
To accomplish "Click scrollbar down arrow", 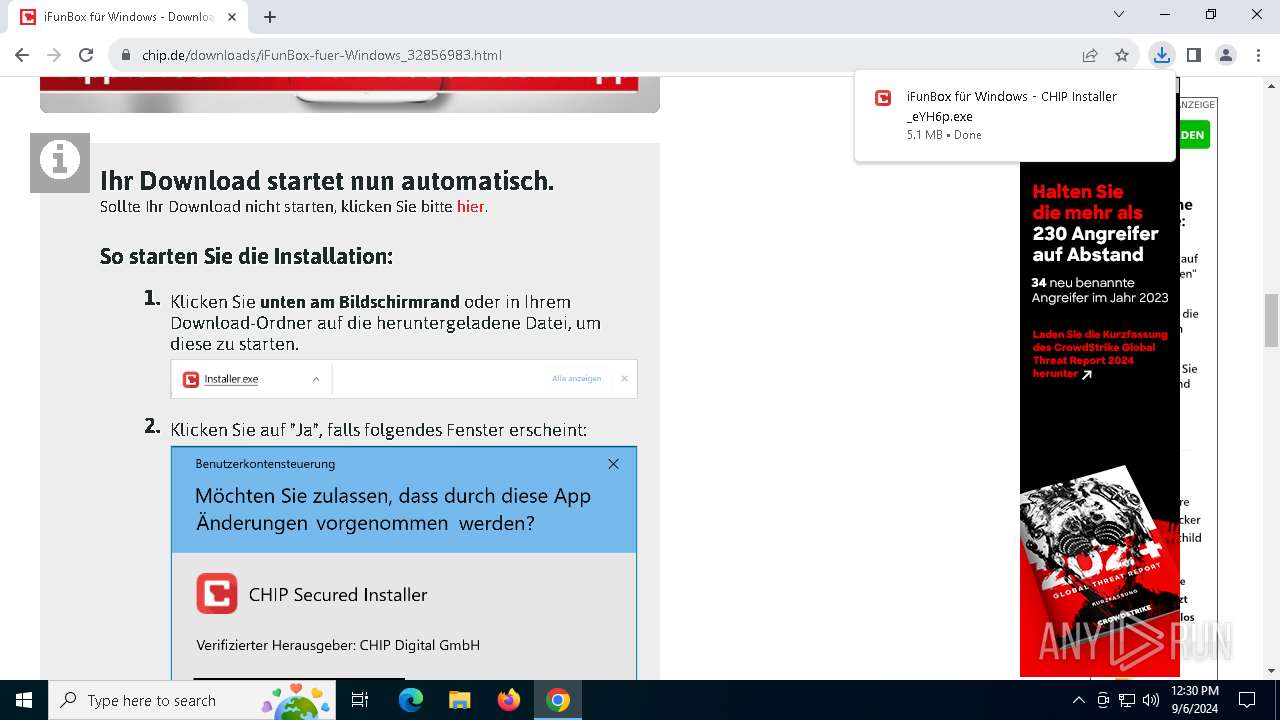I will pyautogui.click(x=1271, y=671).
